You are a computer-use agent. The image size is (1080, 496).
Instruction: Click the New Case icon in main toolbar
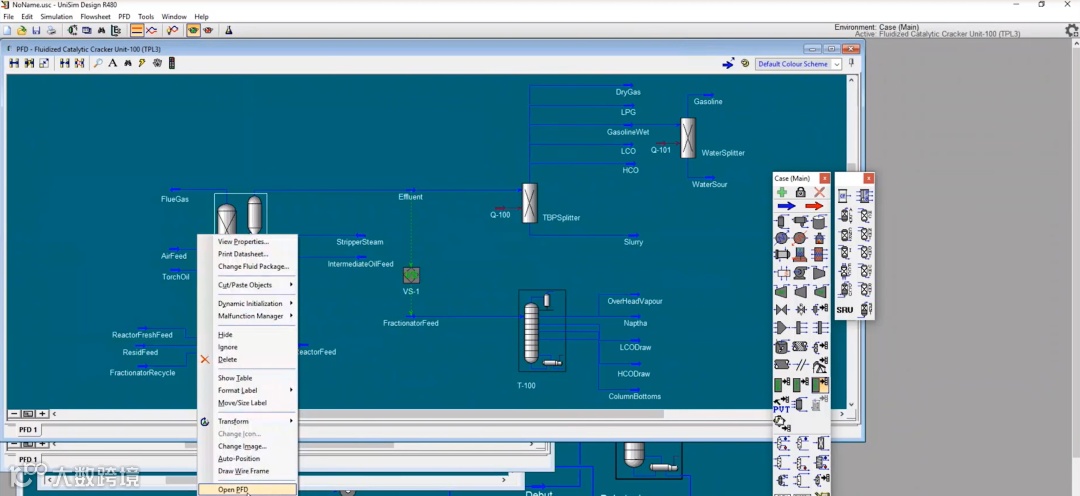coord(8,30)
